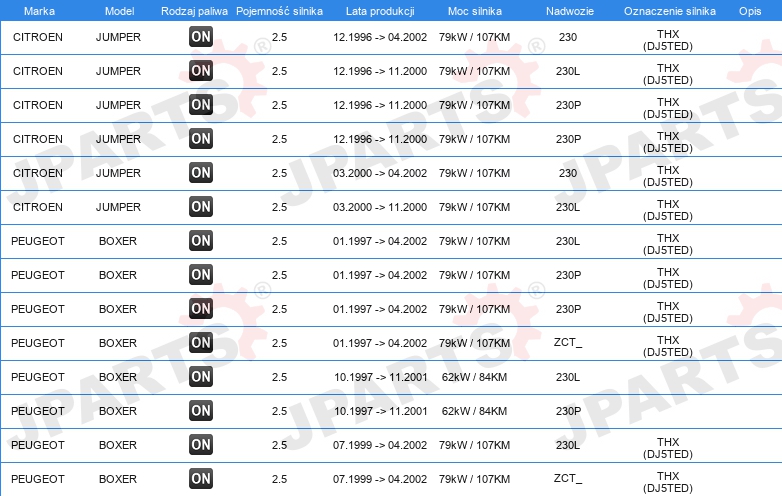This screenshot has height=496, width=782.
Task: Click 79kW / 107KM in 12.1996 -> 04.2002 row
Action: (474, 37)
